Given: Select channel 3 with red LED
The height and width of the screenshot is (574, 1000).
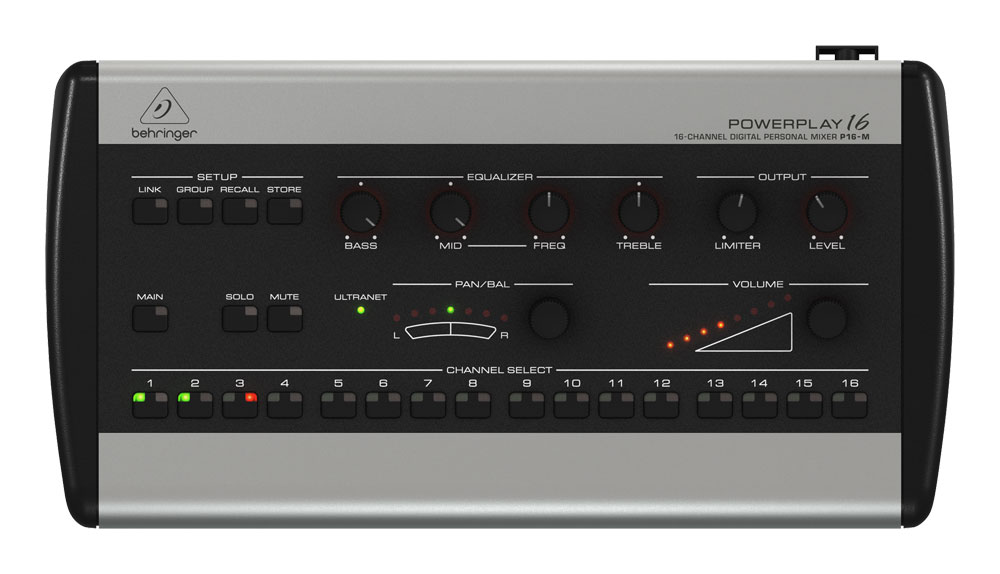Looking at the screenshot, I should (240, 405).
